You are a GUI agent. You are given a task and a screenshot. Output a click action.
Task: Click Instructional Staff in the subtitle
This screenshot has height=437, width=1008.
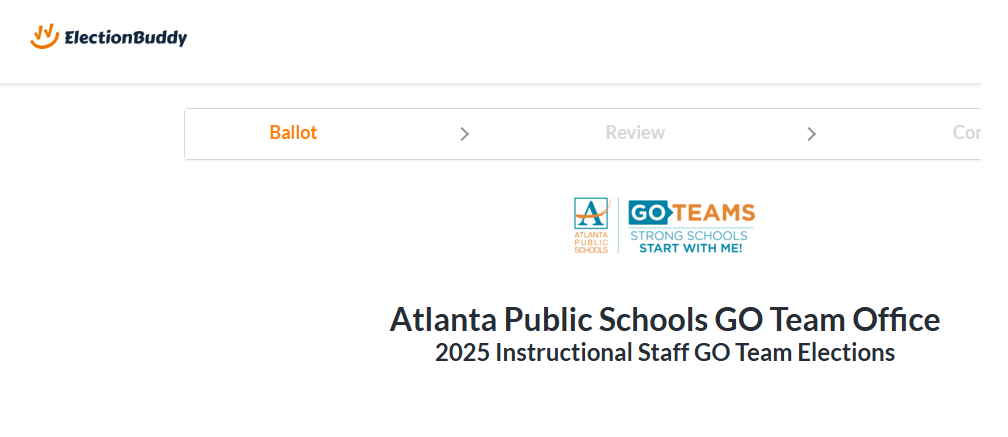[x=591, y=353]
